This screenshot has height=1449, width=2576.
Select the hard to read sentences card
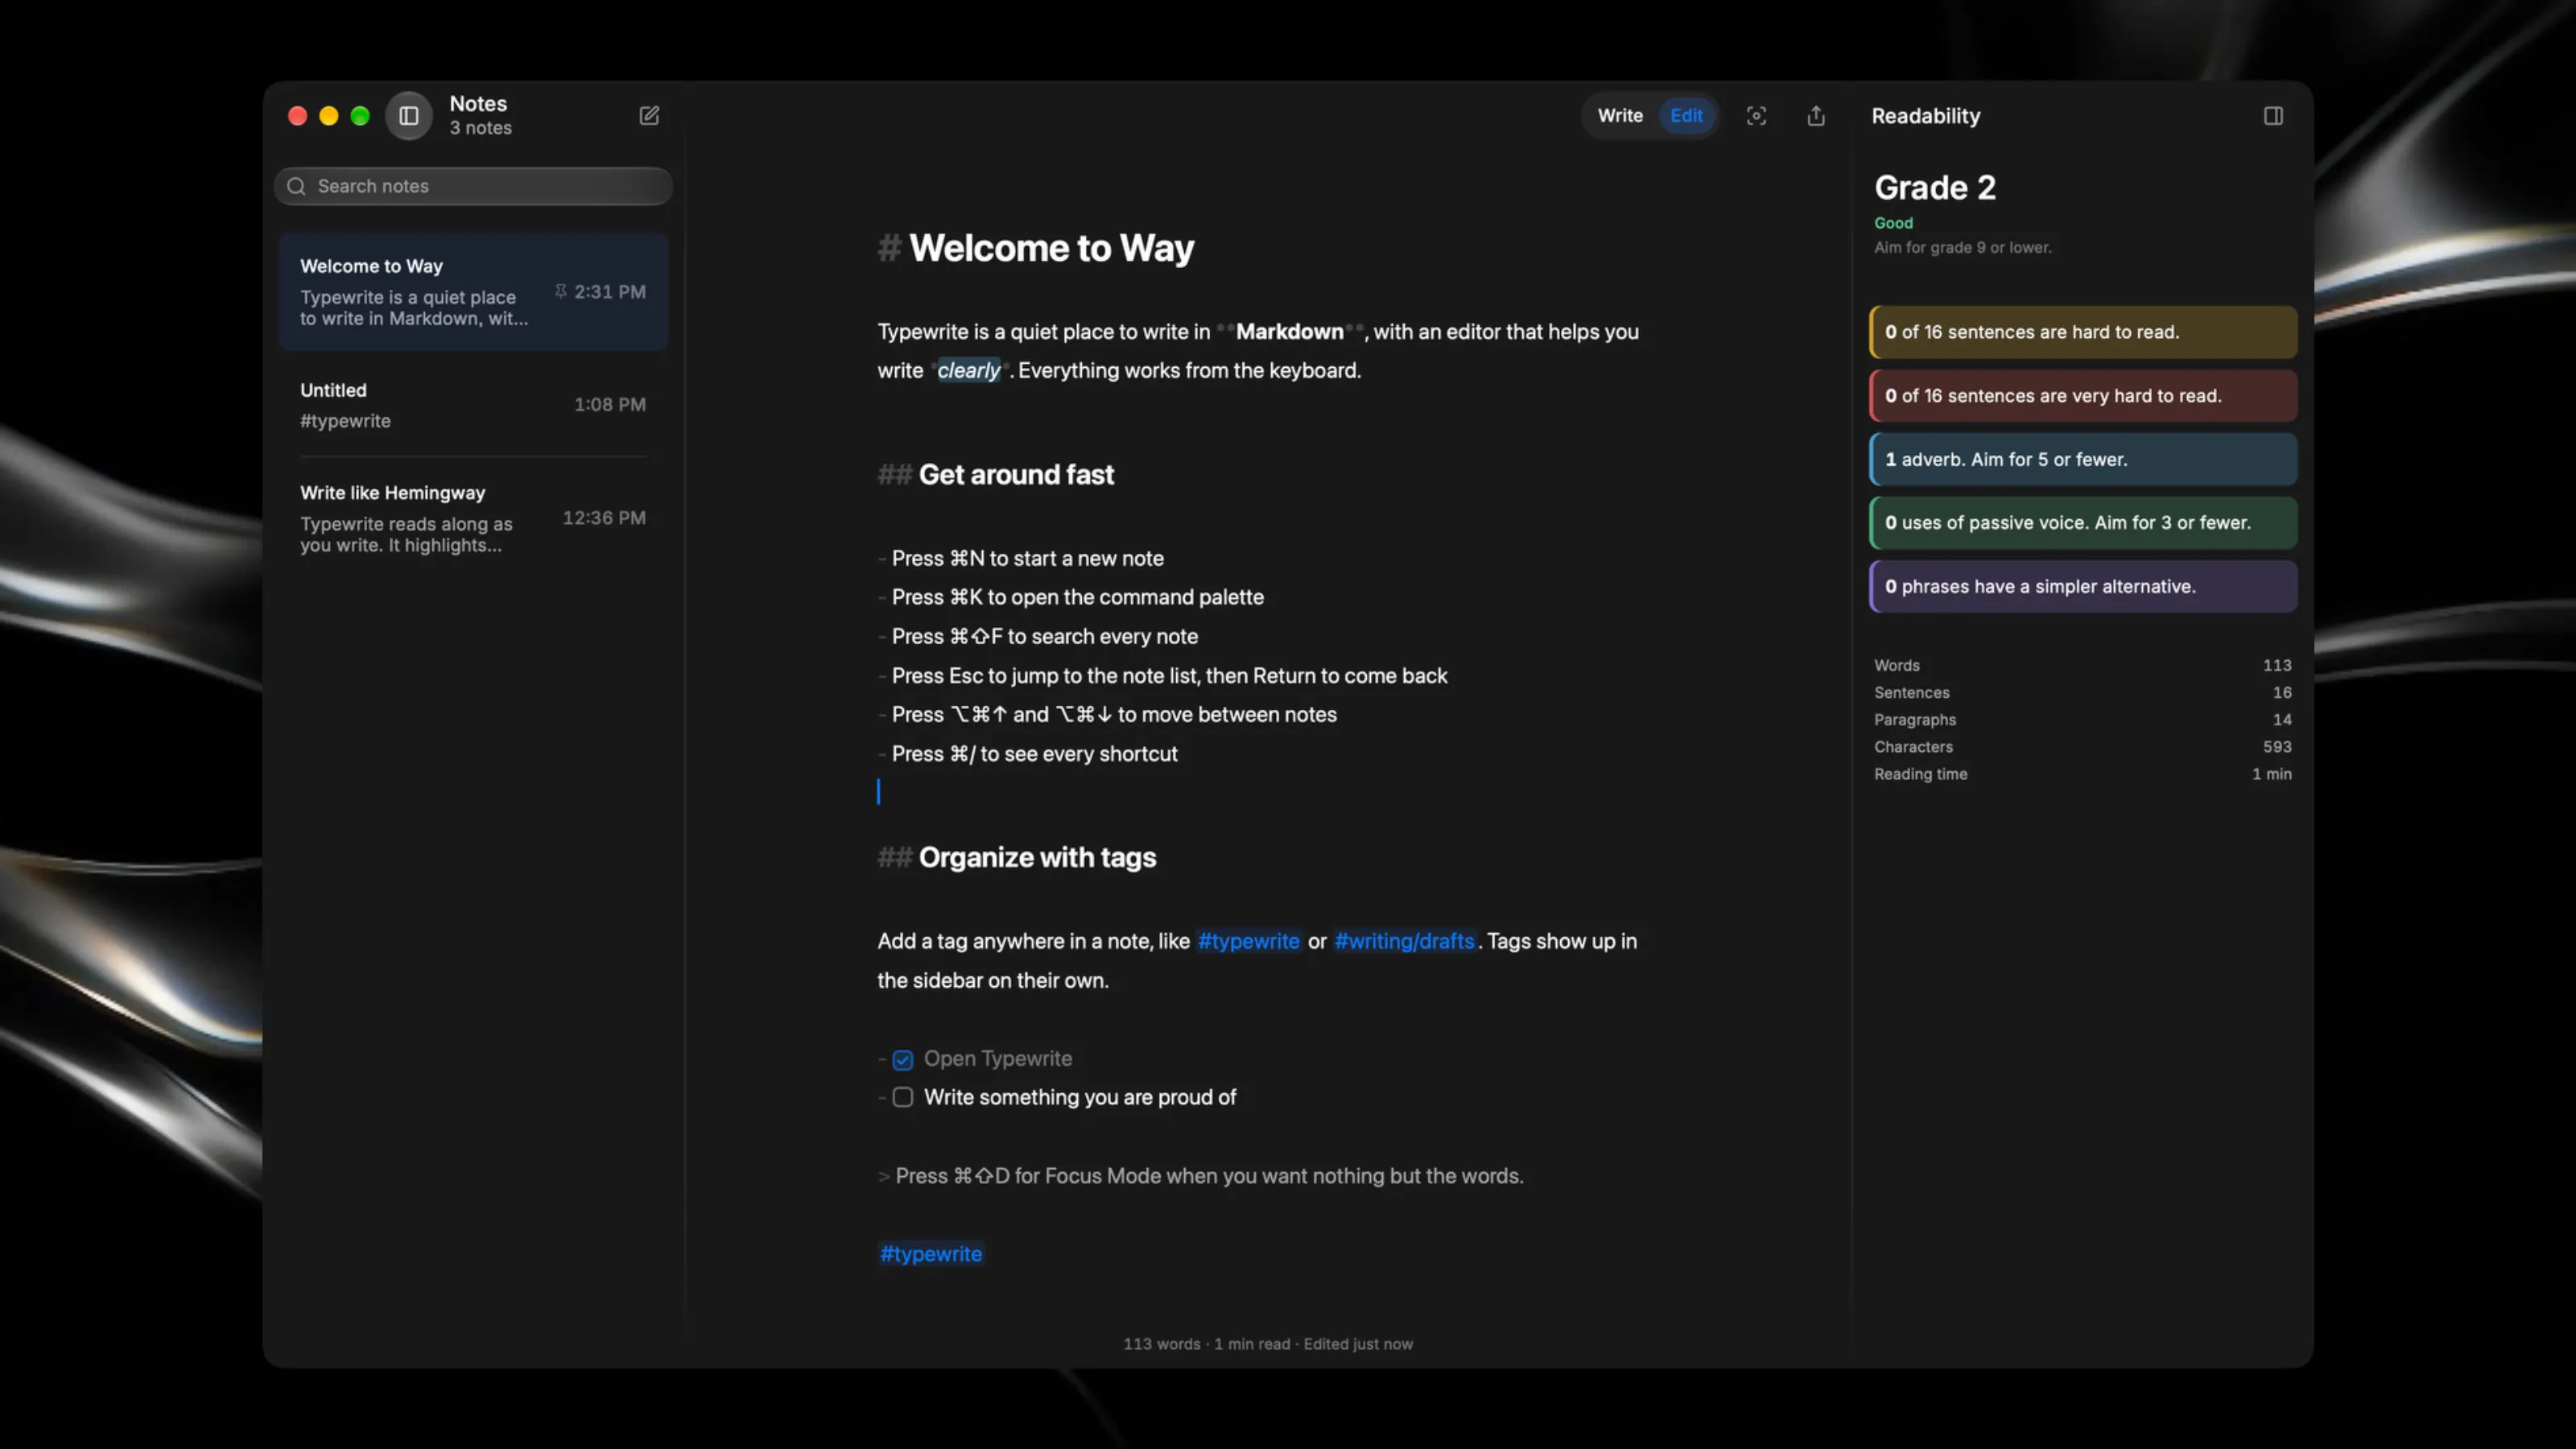(x=2083, y=332)
